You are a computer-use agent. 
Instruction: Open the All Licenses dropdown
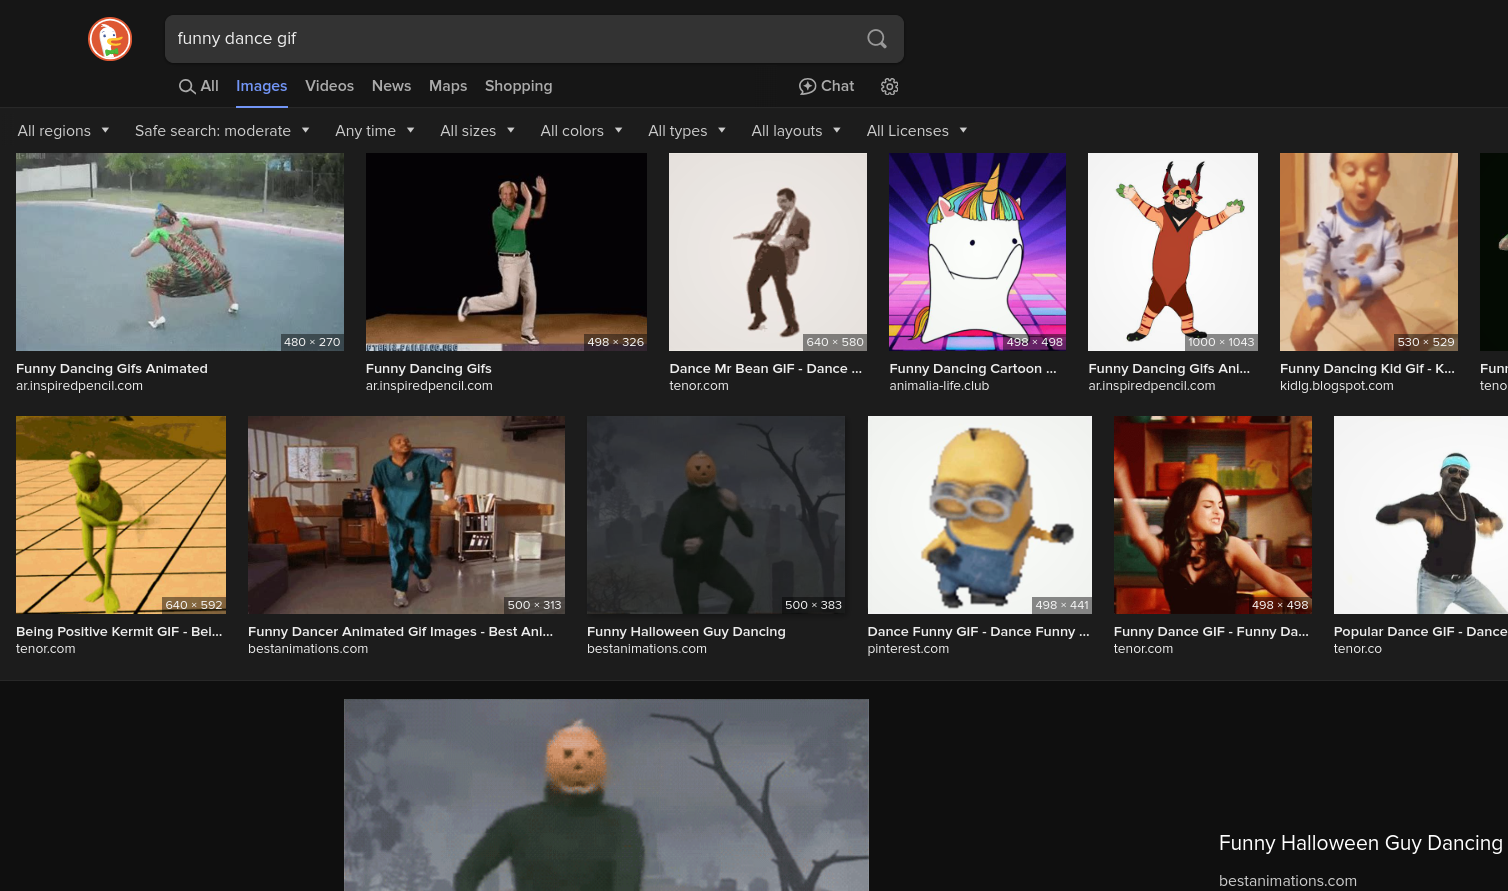[916, 131]
